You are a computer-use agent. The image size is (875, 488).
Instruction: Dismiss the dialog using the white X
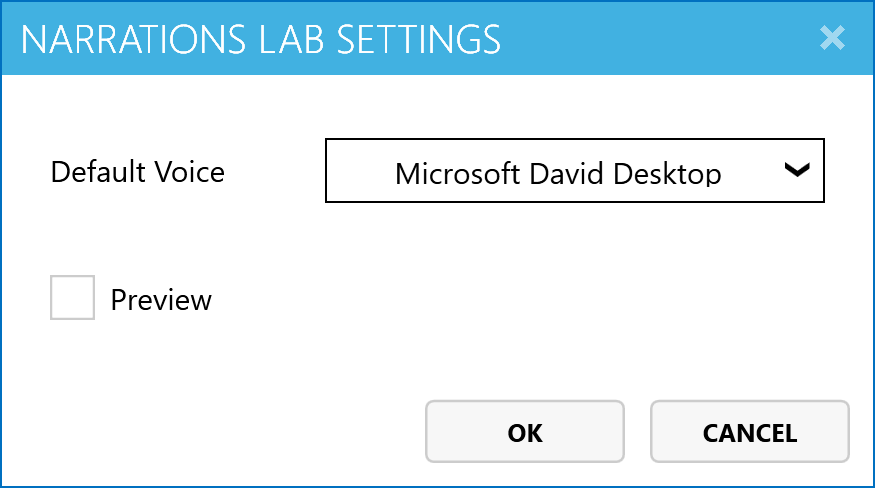(x=832, y=38)
